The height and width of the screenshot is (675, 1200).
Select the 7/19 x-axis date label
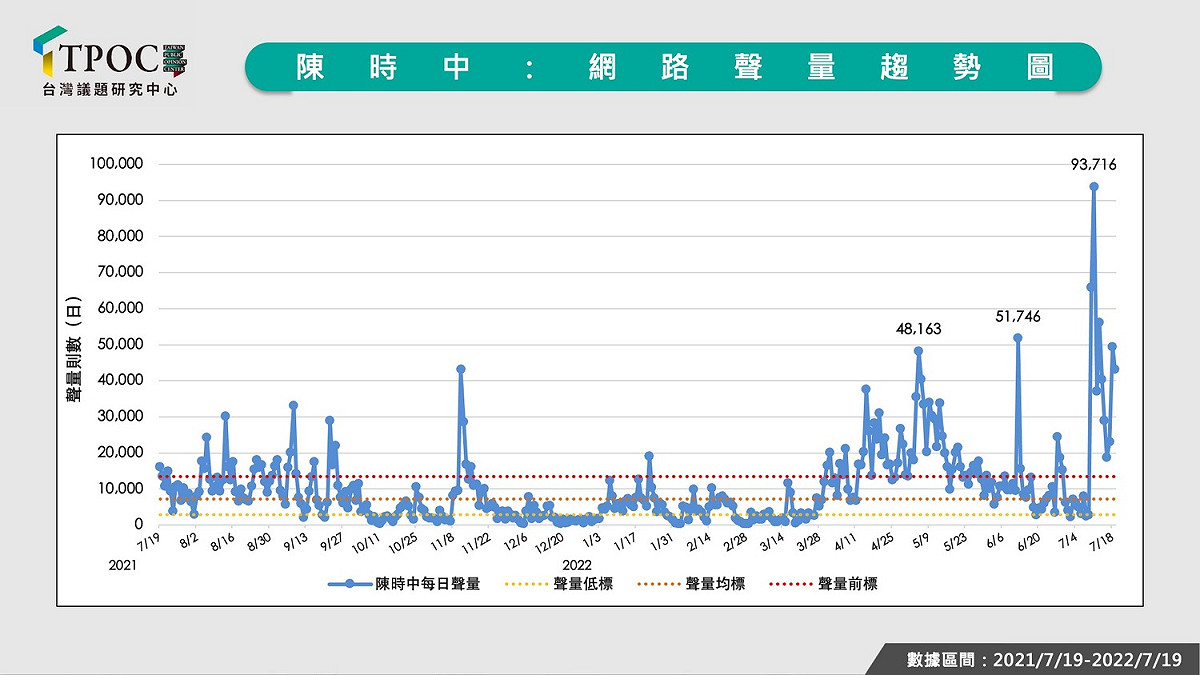(149, 543)
